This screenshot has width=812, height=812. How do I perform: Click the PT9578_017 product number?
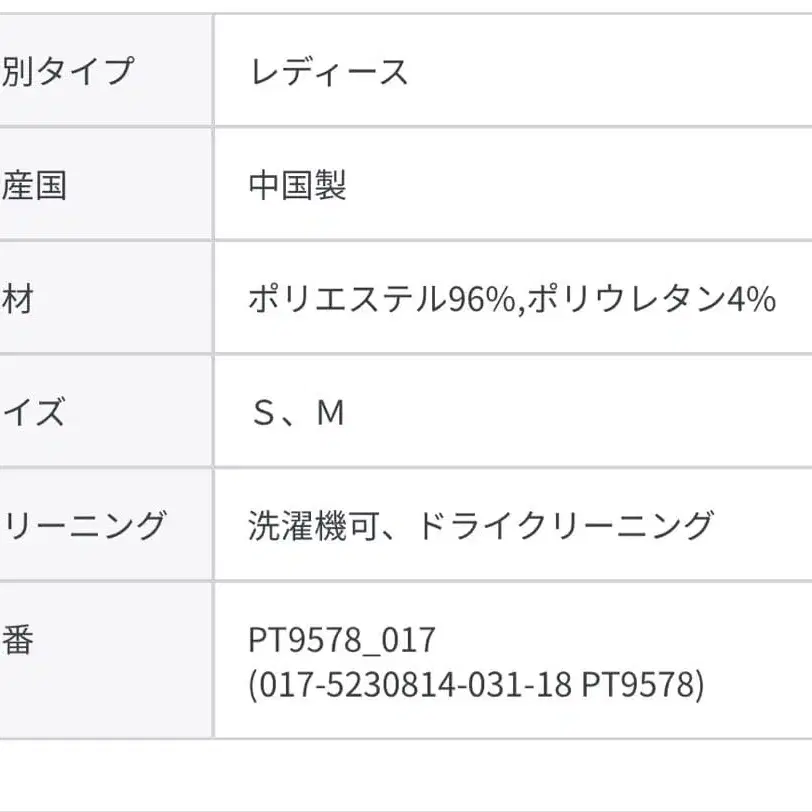(342, 640)
